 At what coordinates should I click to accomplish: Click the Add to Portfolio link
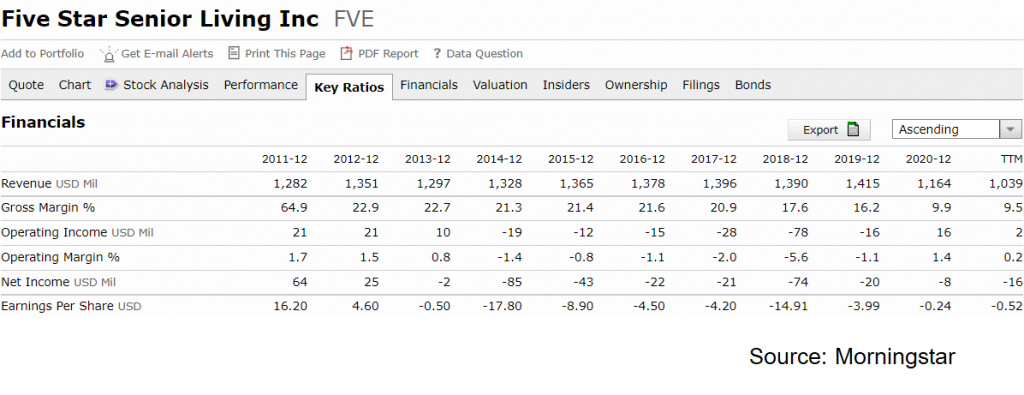pyautogui.click(x=42, y=54)
